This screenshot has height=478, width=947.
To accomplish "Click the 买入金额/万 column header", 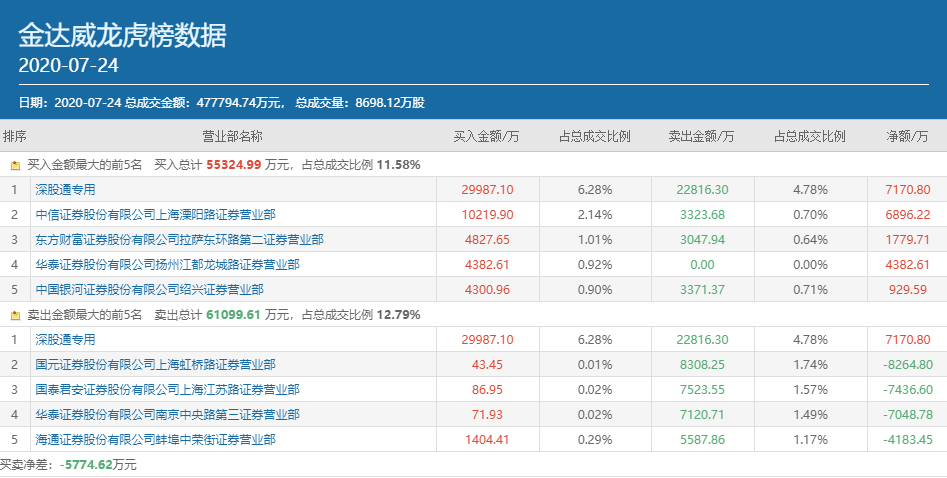I will tap(486, 136).
